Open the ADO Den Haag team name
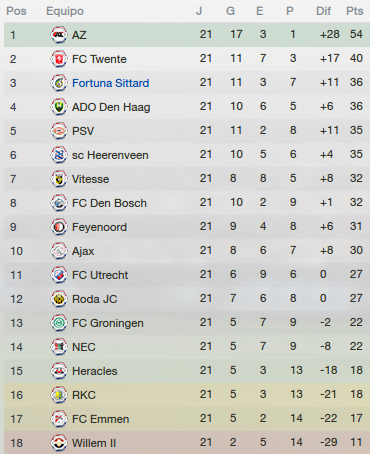Image resolution: width=370 pixels, height=454 pixels. click(x=111, y=107)
